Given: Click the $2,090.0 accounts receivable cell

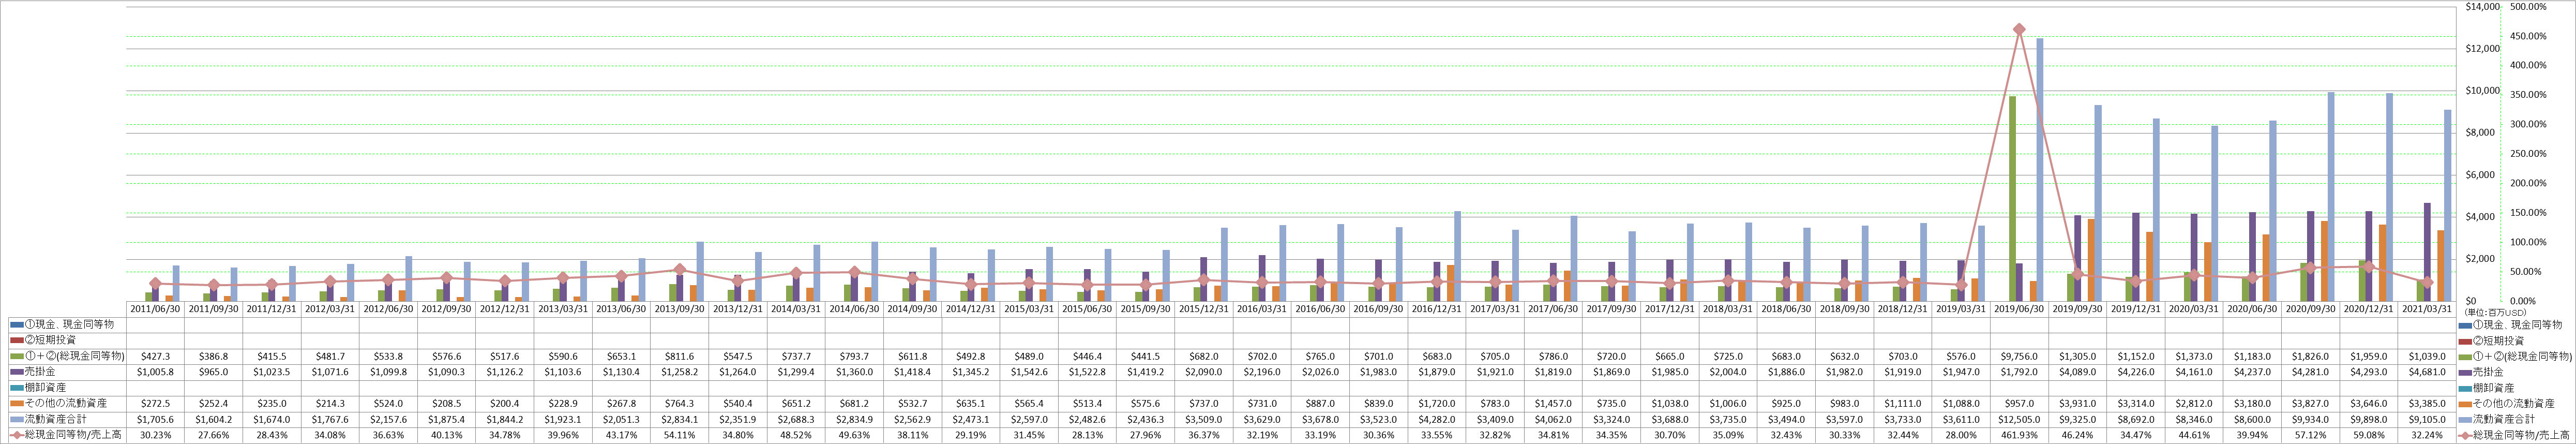Looking at the screenshot, I should pyautogui.click(x=1204, y=372).
